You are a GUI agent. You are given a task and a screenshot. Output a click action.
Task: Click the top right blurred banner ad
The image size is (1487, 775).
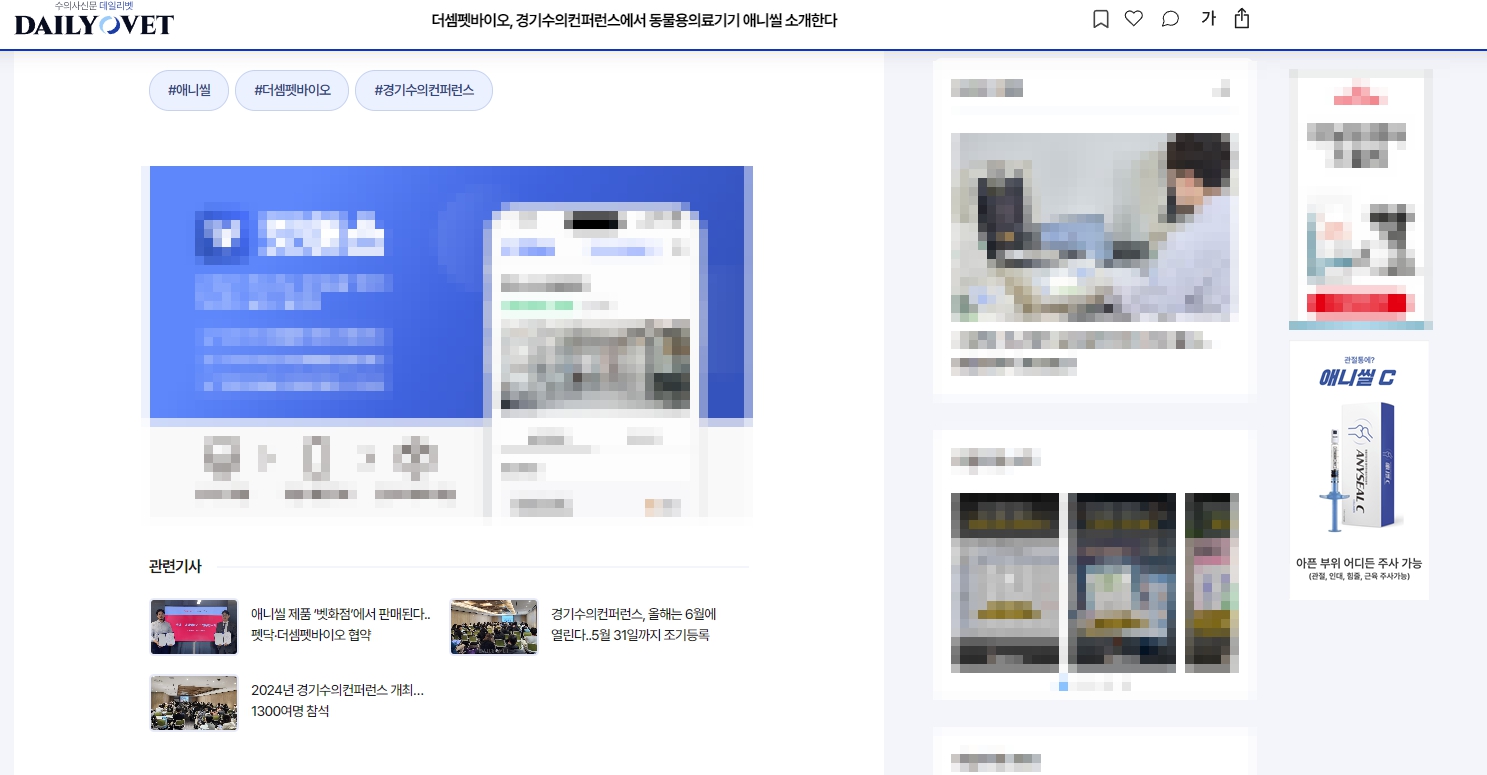[1361, 199]
